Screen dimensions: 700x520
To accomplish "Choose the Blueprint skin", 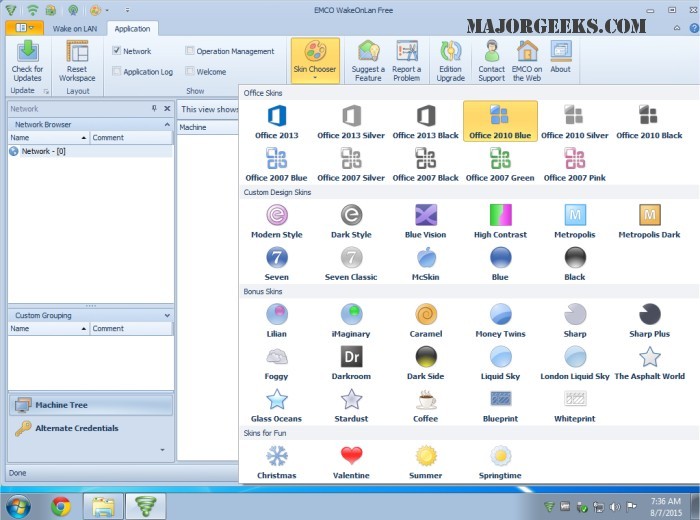I will coord(500,406).
